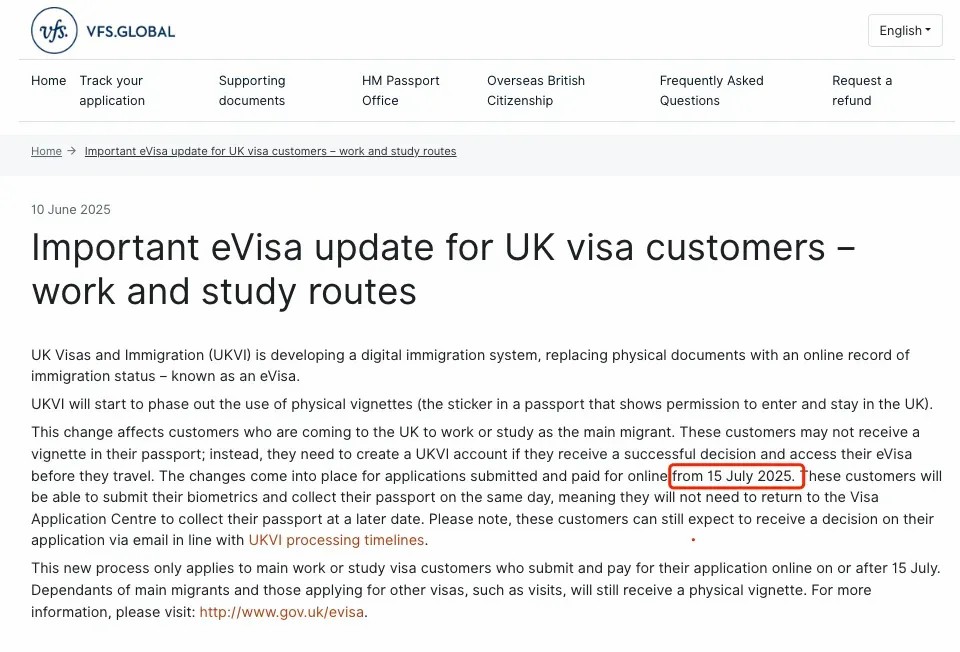Click the VFS.GLOBAL wordmark text

pos(130,32)
